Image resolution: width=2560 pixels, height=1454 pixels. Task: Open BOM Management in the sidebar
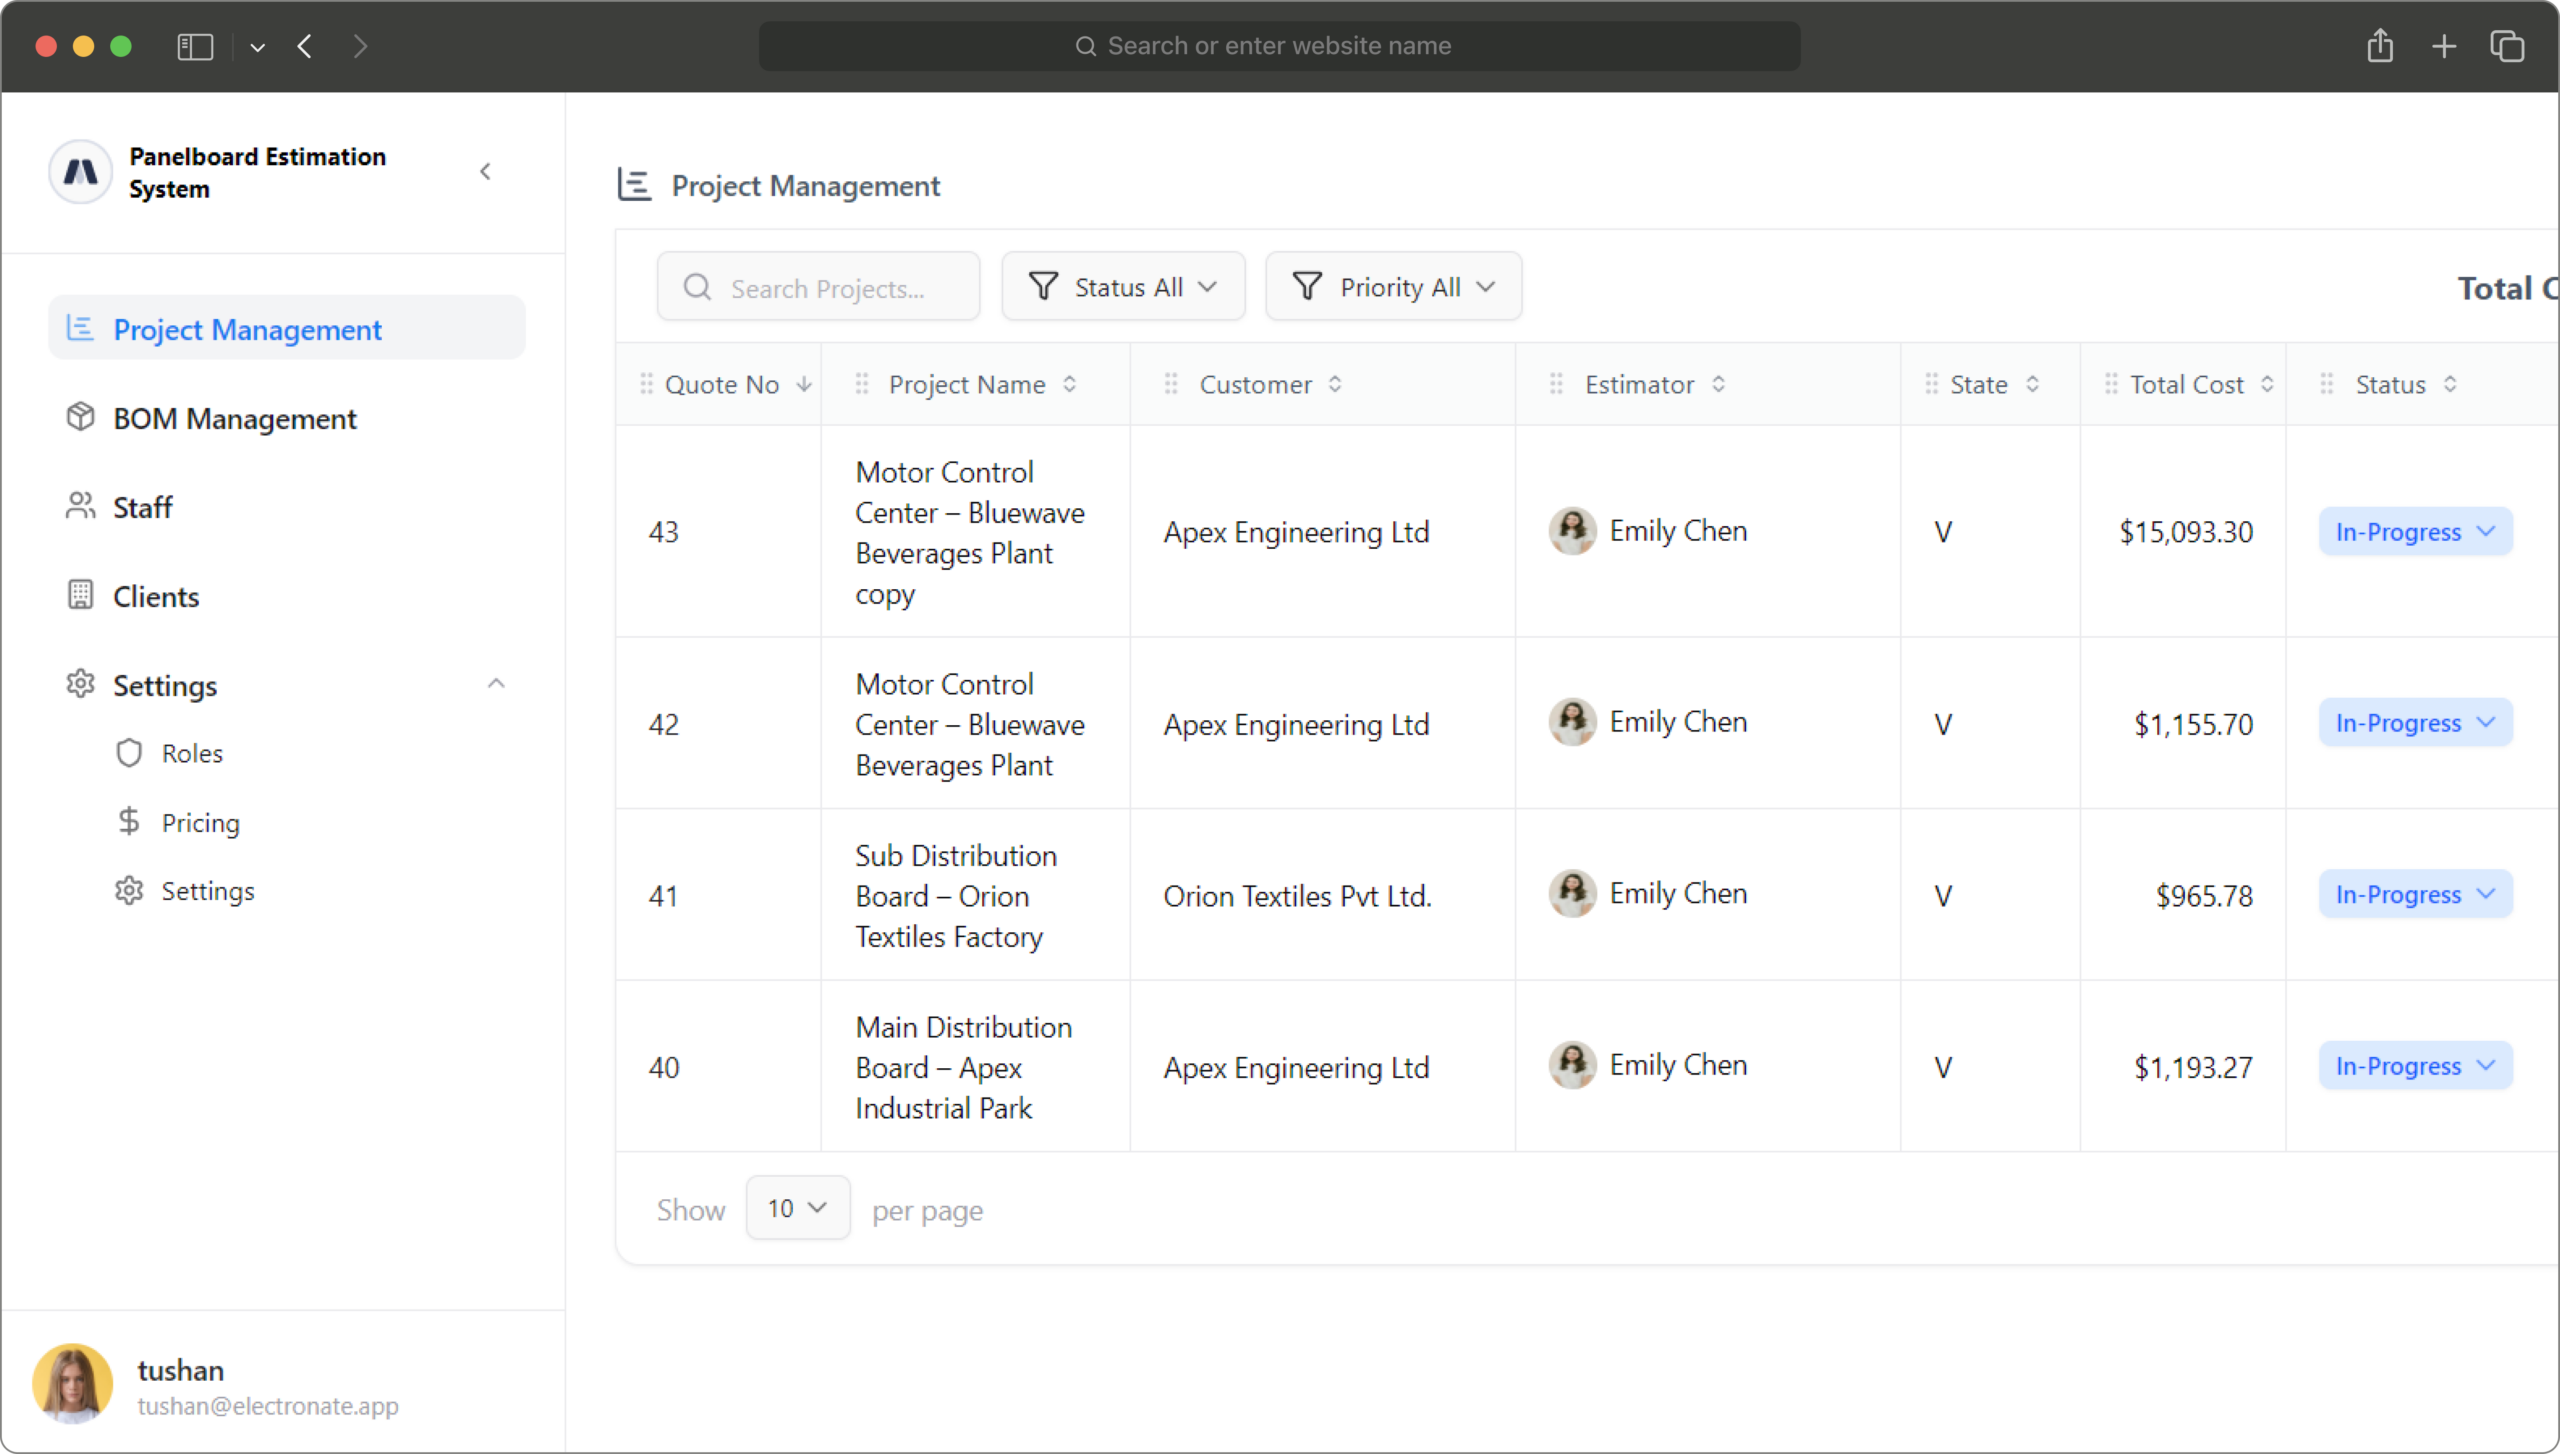[234, 418]
